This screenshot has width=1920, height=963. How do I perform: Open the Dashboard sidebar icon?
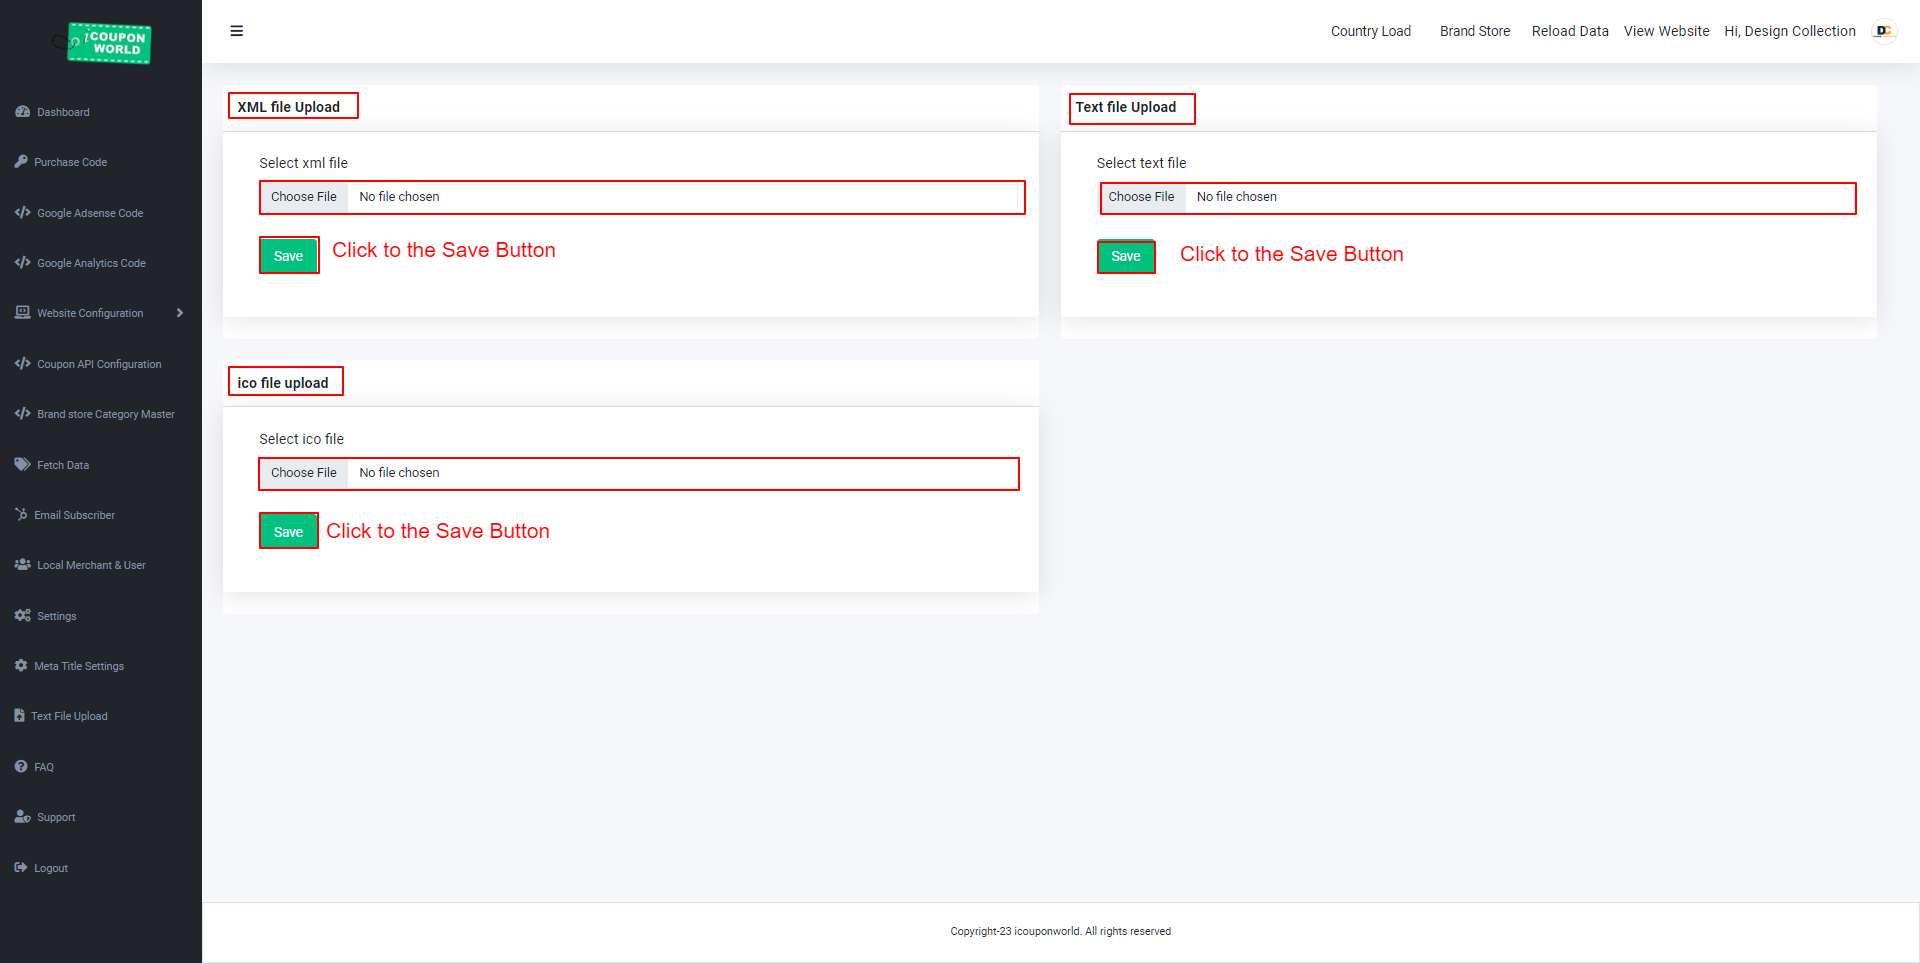[x=22, y=112]
